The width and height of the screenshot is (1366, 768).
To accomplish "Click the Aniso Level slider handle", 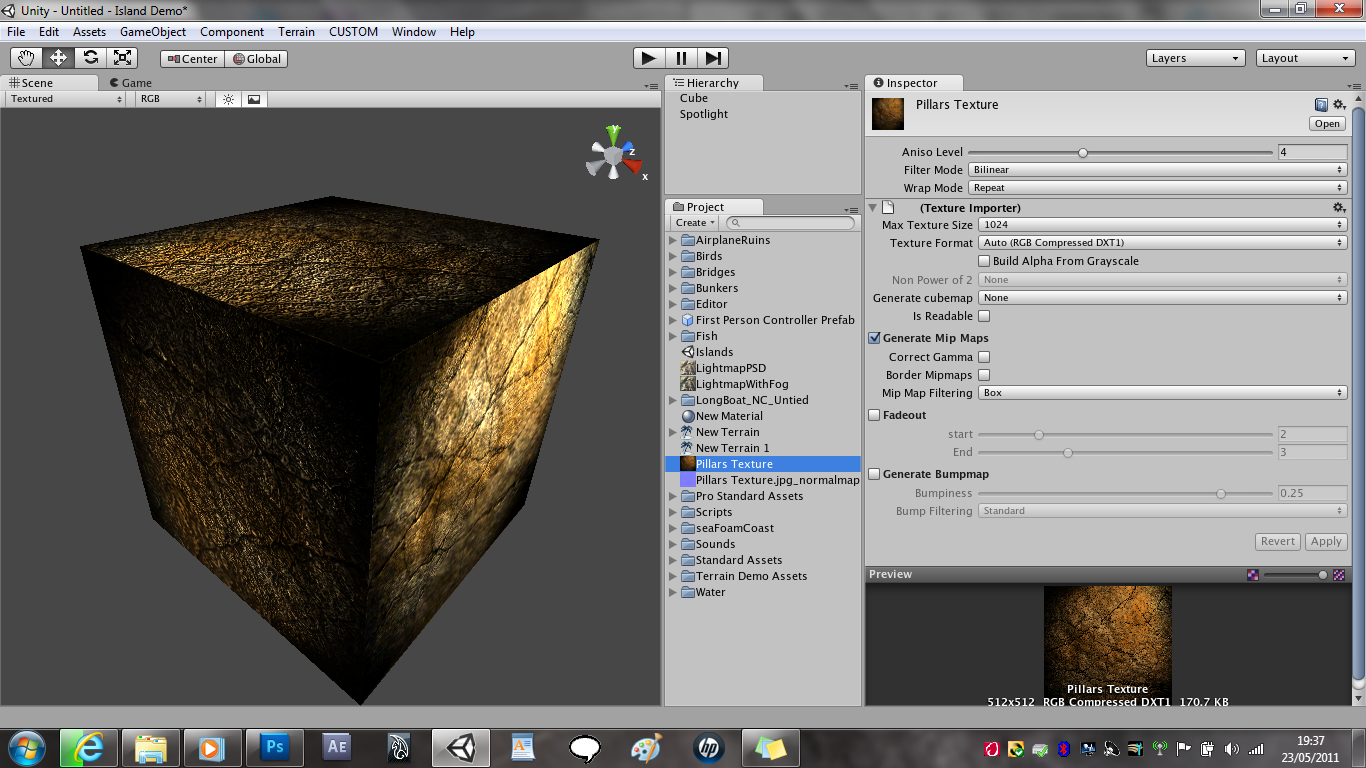I will [x=1082, y=153].
